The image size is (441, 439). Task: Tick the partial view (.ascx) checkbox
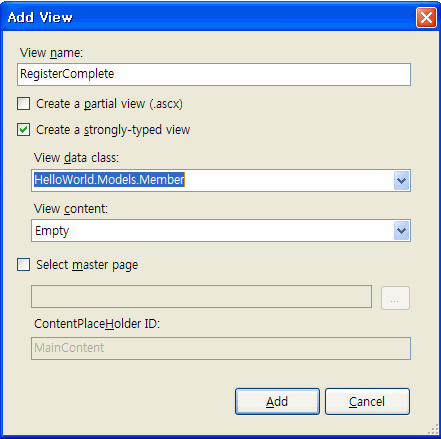click(24, 104)
